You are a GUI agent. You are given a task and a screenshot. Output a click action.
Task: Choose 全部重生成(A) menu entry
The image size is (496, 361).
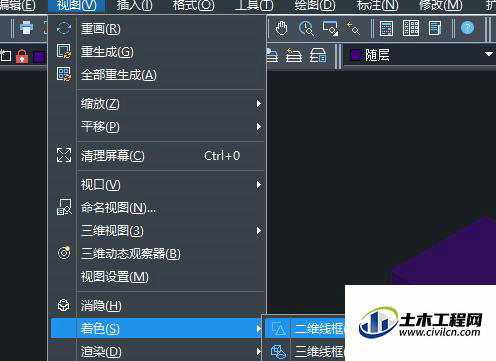tap(157, 75)
